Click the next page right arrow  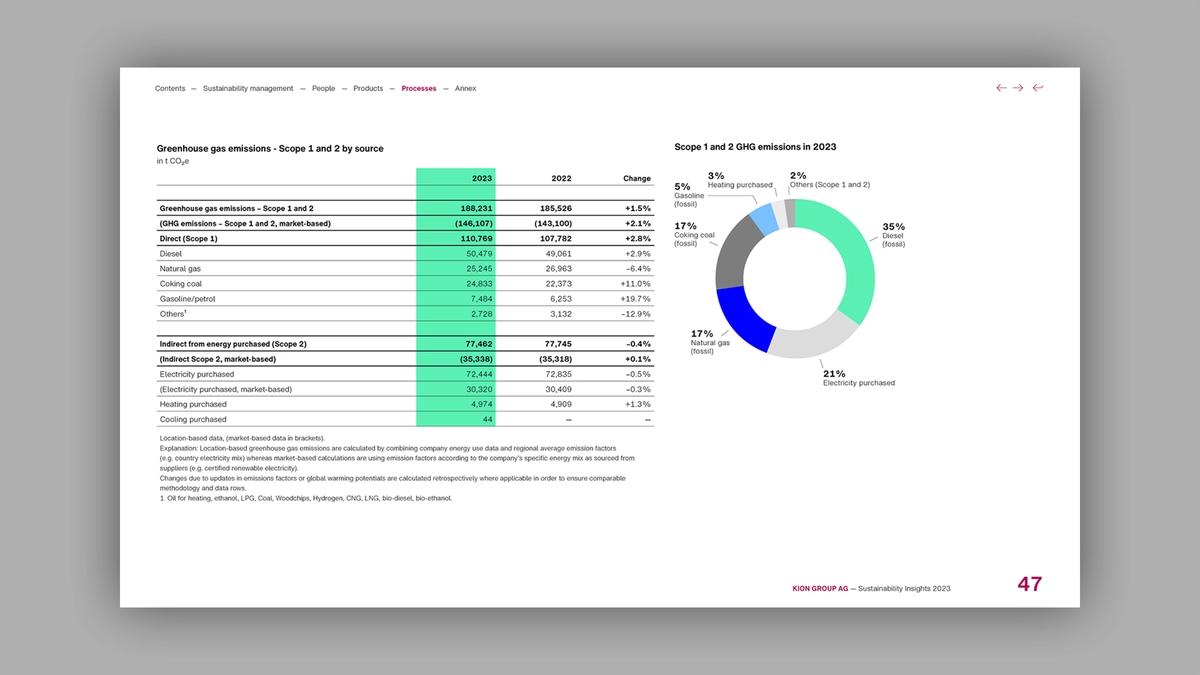pos(1018,88)
